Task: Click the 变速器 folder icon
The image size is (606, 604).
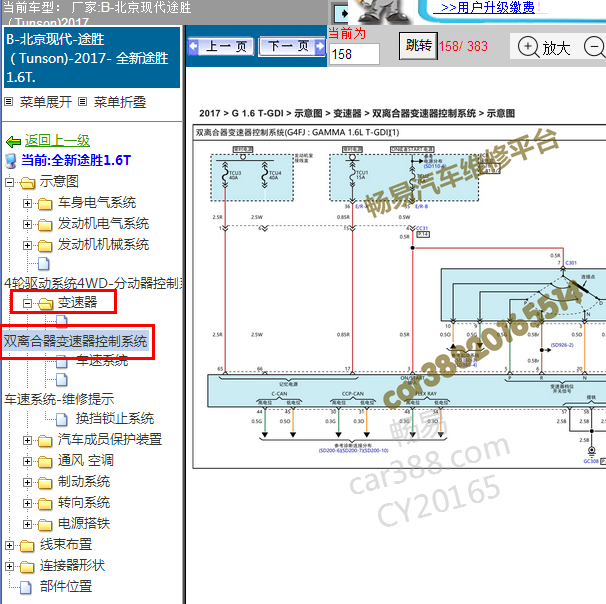Action: click(45, 304)
